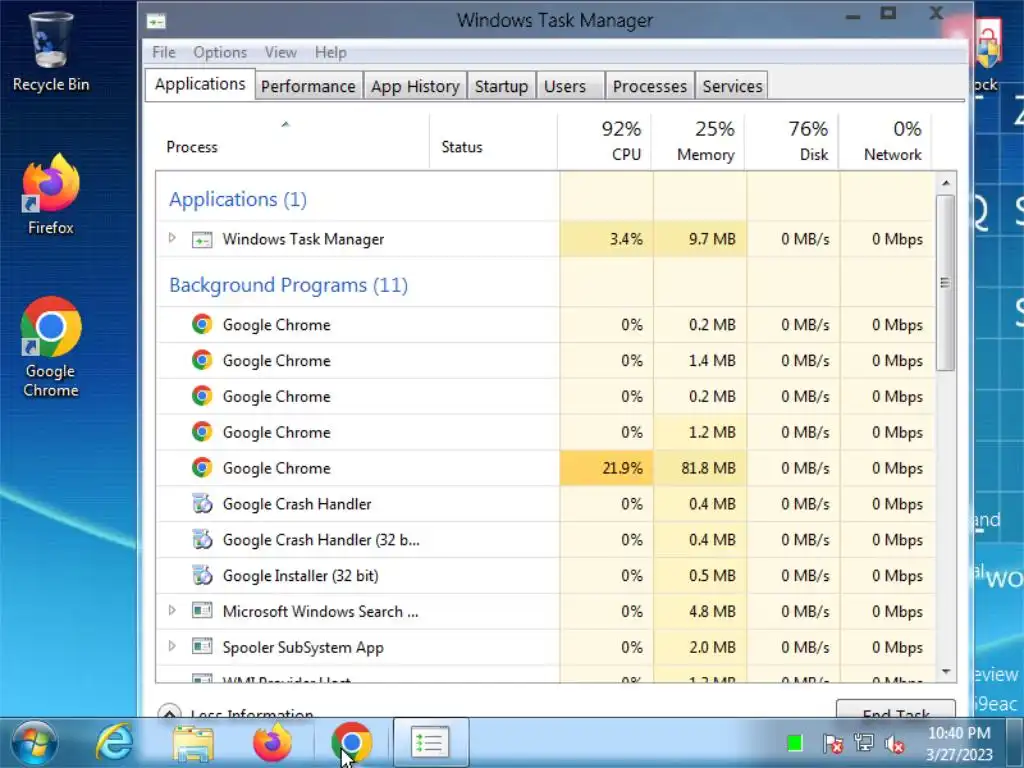Sort by the 92% CPU column header

tap(605, 142)
